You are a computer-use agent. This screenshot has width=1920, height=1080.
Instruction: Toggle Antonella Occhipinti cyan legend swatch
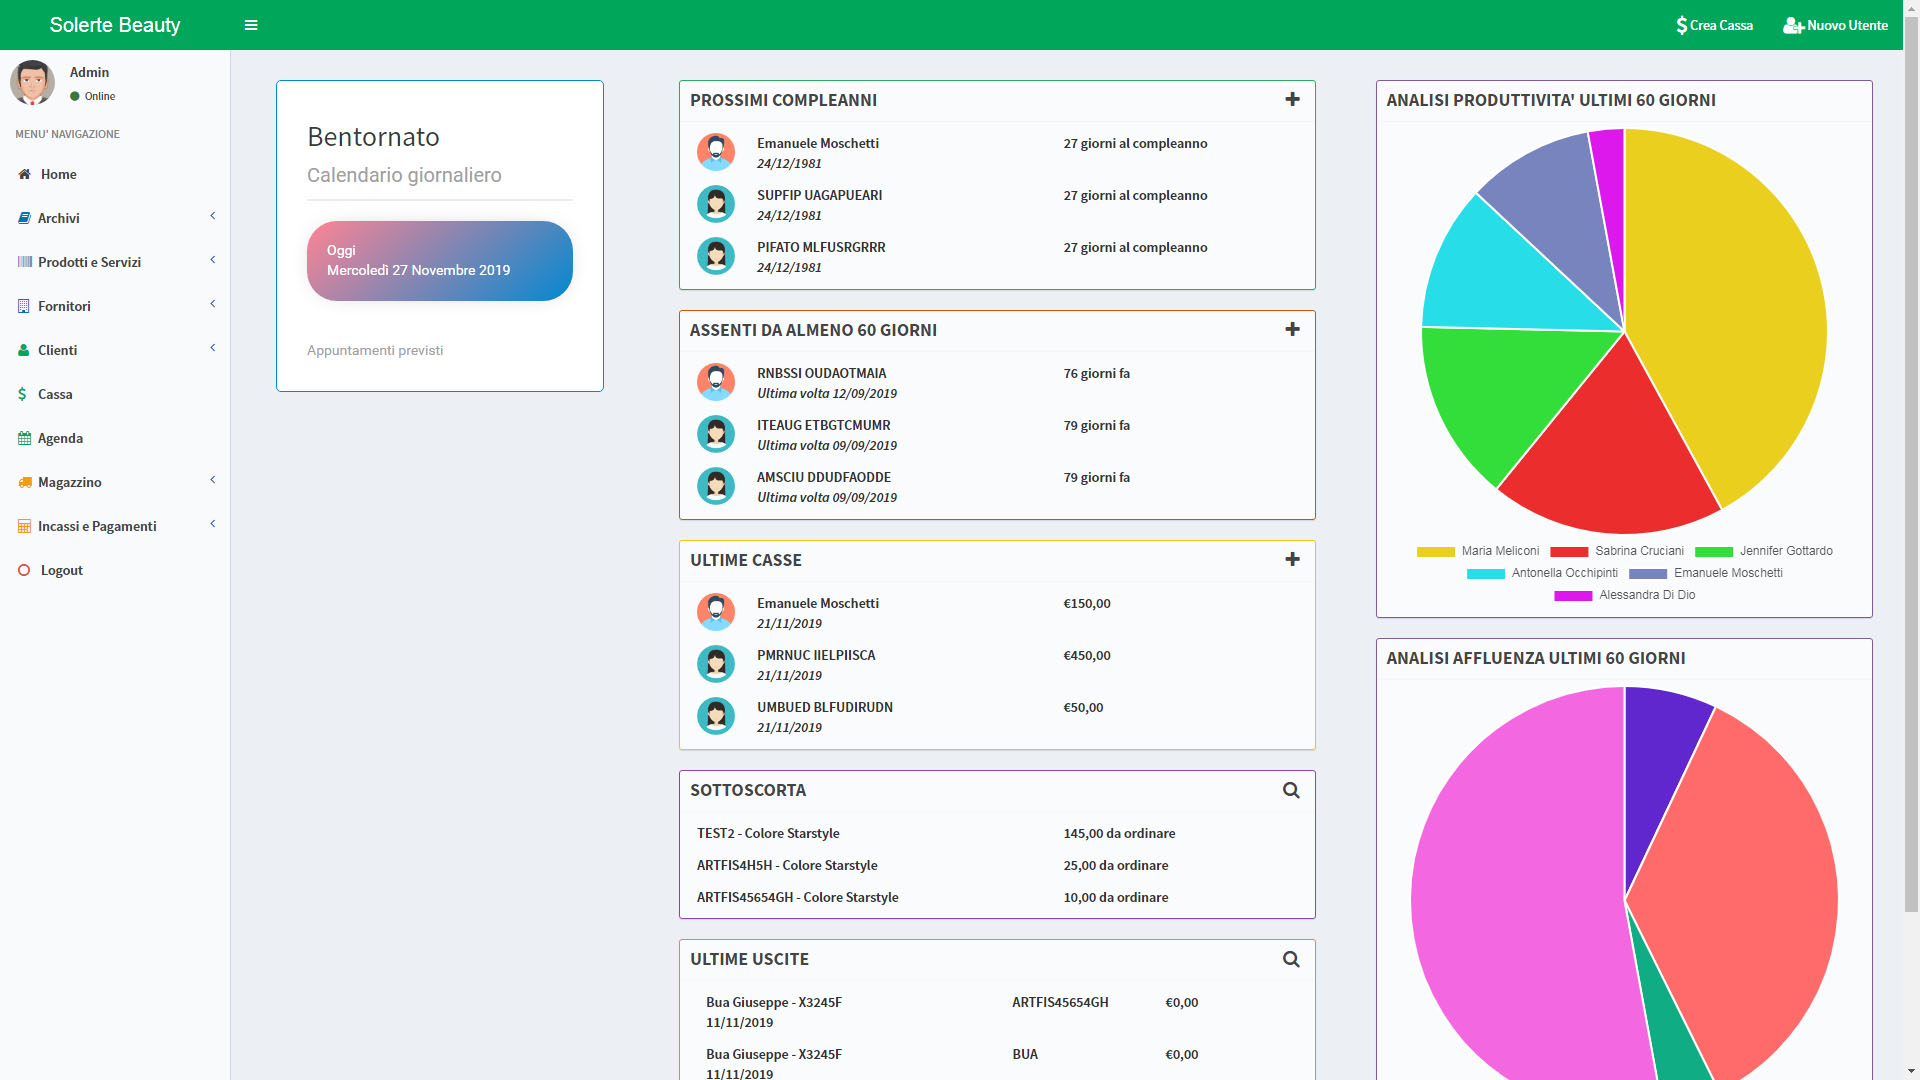pyautogui.click(x=1486, y=574)
